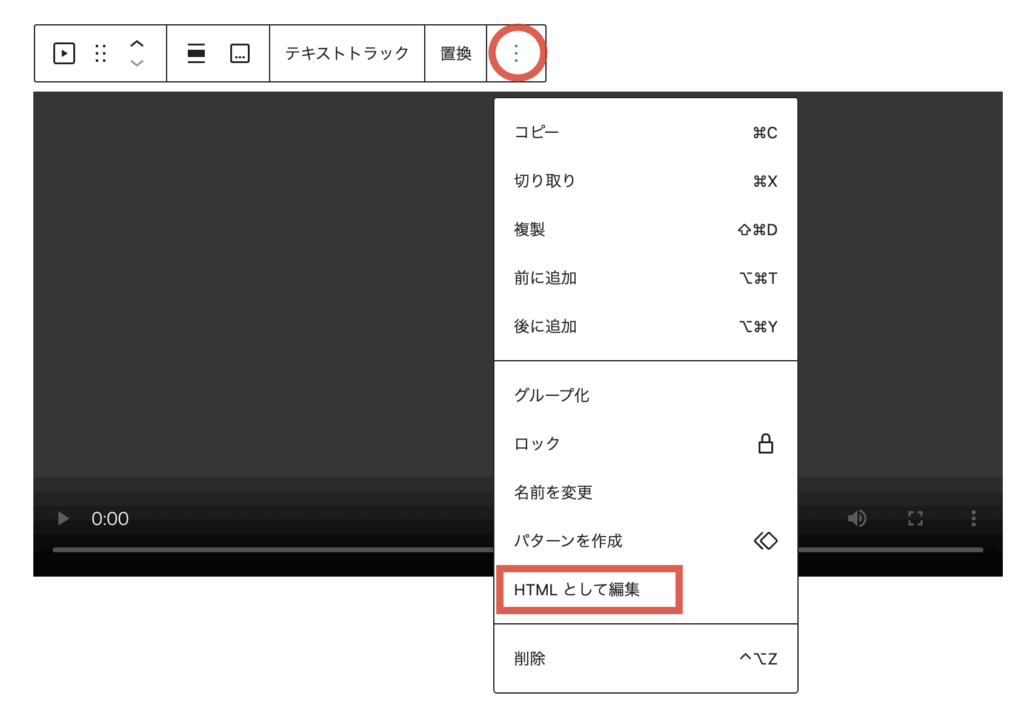
Task: Click the add caption icon in toolbar
Action: (239, 53)
